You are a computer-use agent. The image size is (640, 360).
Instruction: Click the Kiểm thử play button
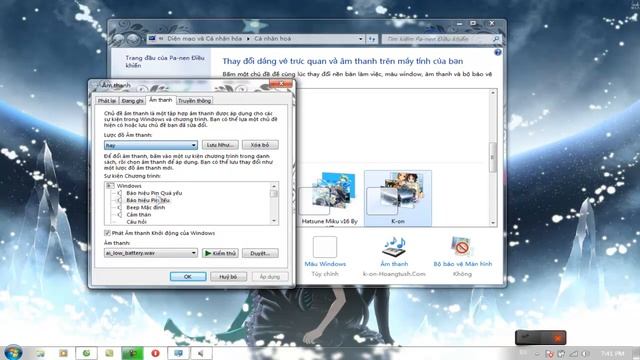(x=220, y=253)
